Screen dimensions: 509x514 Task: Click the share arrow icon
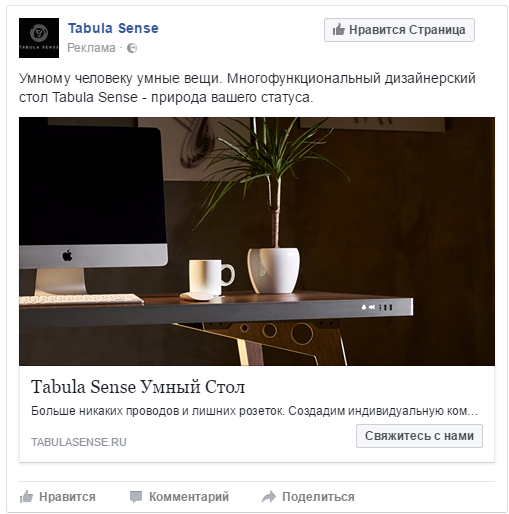point(269,497)
